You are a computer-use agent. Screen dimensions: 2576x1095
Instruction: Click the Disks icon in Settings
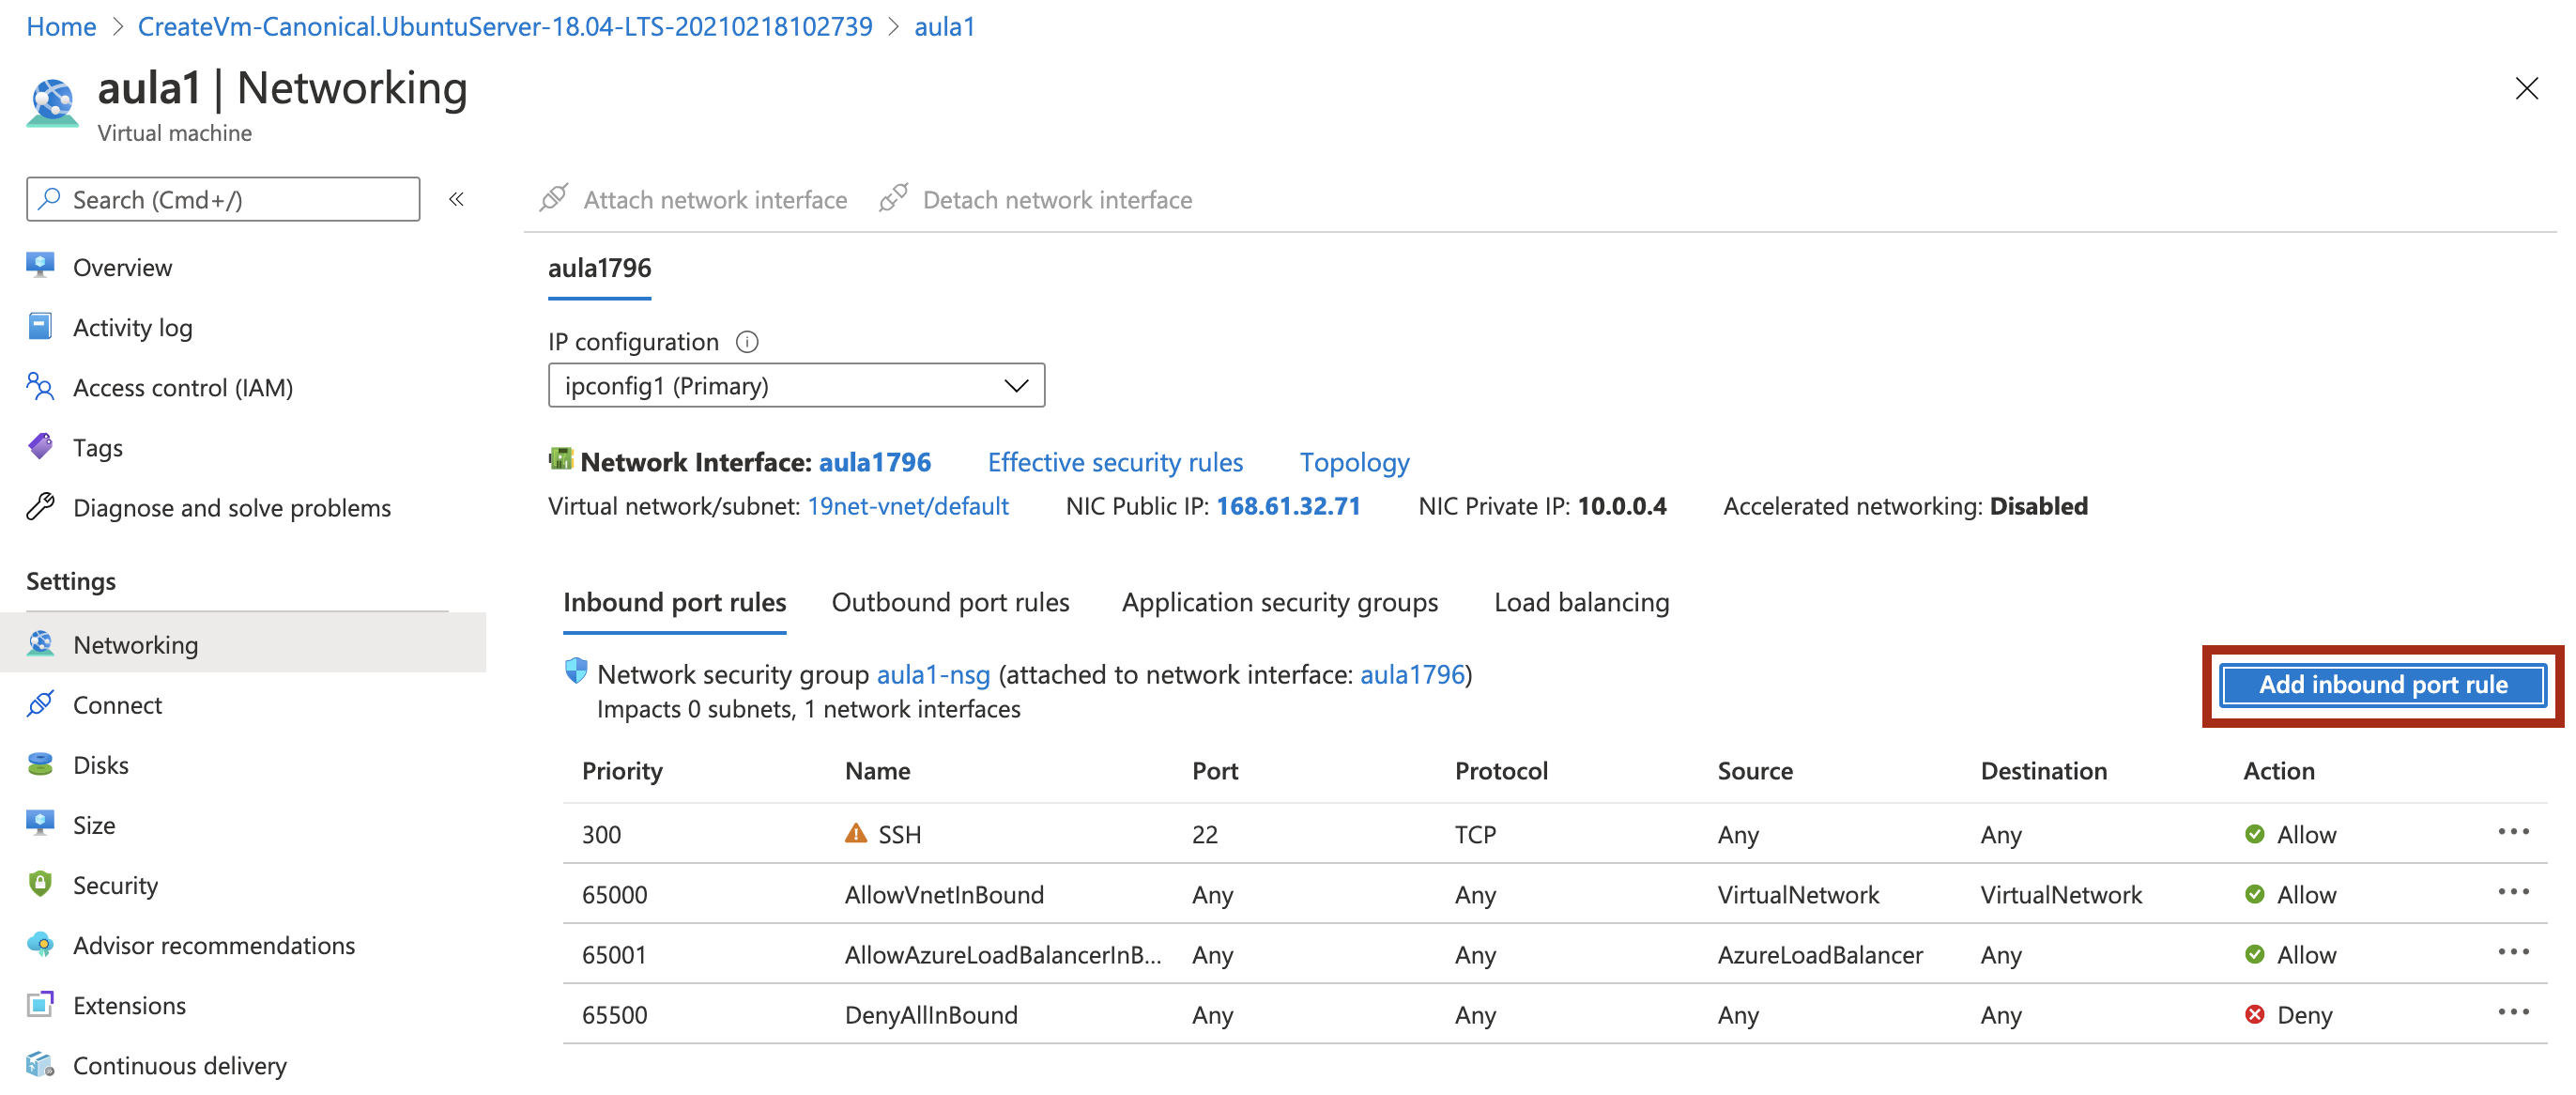[x=40, y=765]
